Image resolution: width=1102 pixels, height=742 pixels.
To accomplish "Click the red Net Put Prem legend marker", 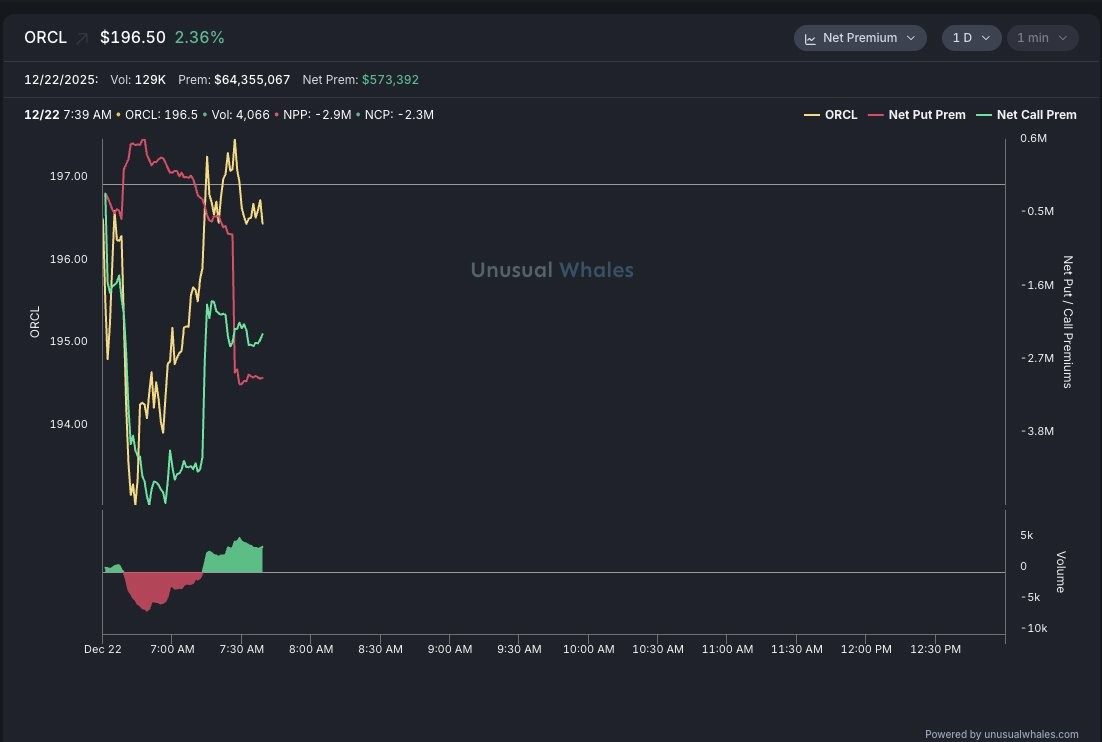I will (x=875, y=115).
